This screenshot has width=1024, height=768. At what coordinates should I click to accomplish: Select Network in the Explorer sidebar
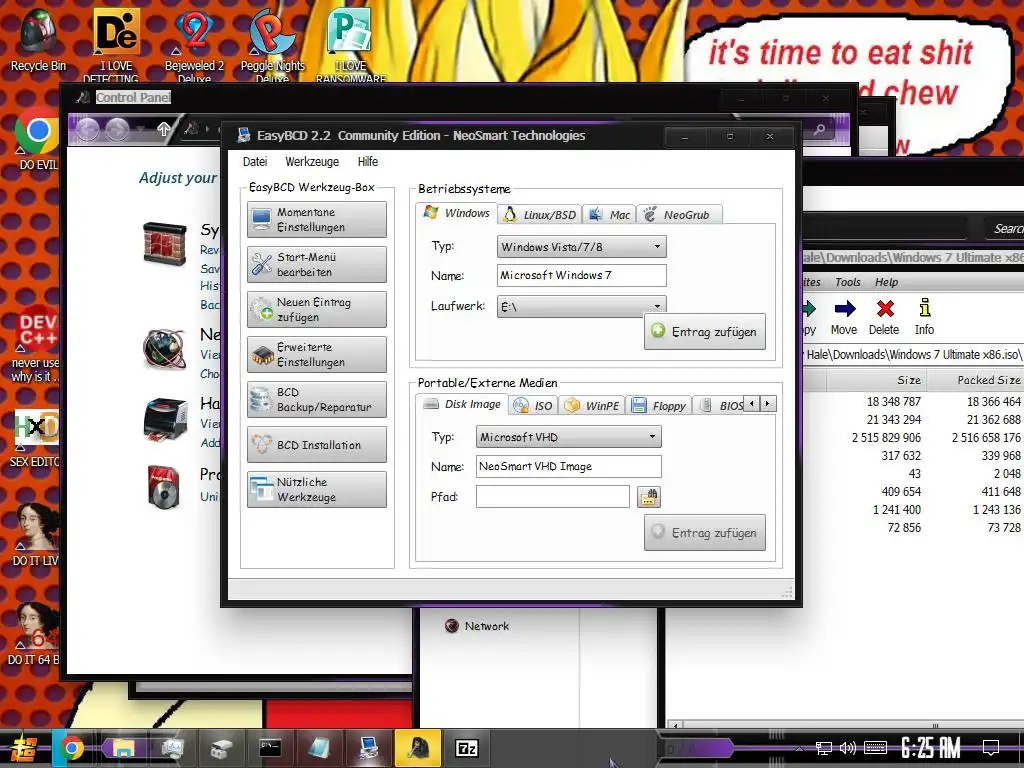[477, 626]
